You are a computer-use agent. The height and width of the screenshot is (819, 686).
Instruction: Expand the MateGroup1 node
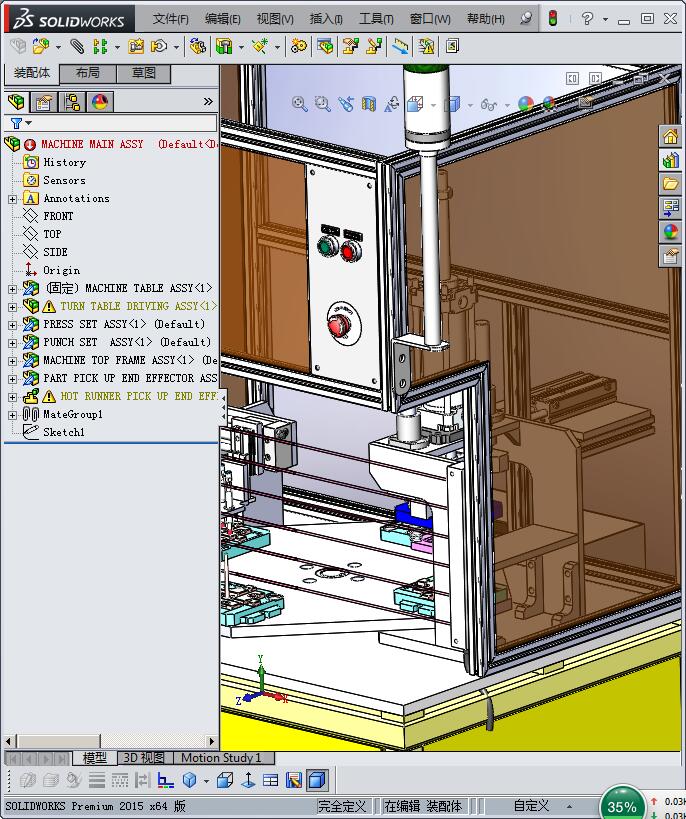point(13,415)
